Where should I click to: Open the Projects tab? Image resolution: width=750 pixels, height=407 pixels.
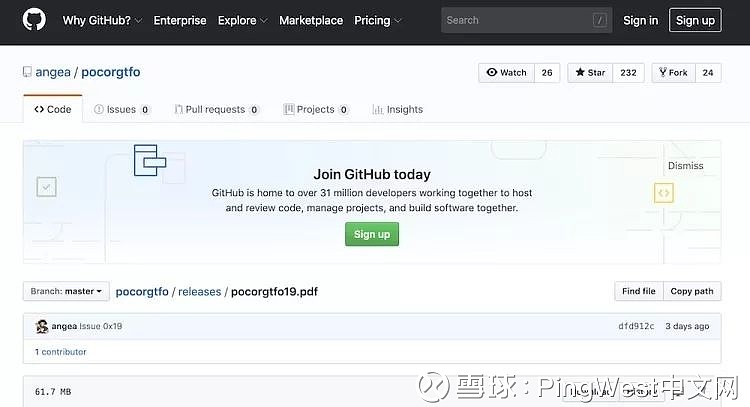[x=316, y=110]
